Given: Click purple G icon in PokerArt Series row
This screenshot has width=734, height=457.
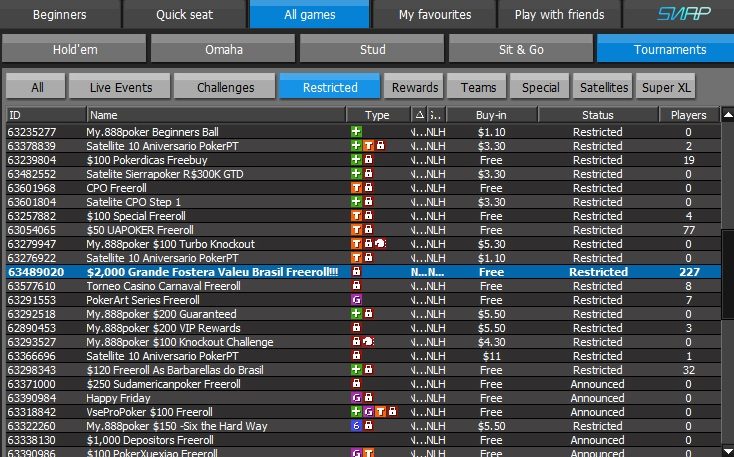Looking at the screenshot, I should coord(356,300).
